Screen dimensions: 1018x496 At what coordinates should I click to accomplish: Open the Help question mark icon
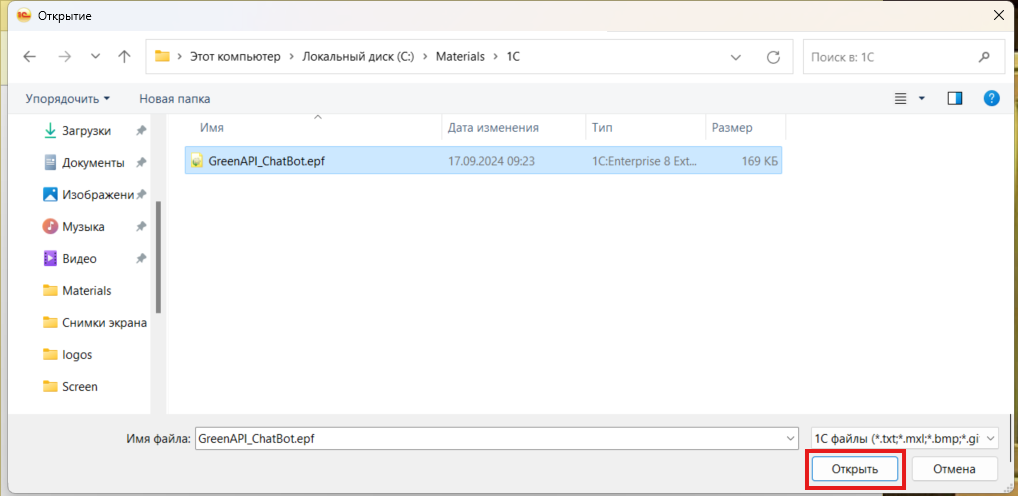[991, 98]
